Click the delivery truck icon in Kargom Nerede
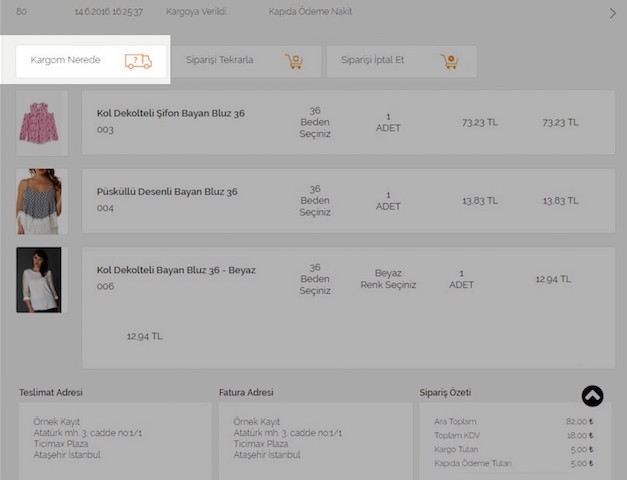The width and height of the screenshot is (627, 480). click(x=138, y=61)
